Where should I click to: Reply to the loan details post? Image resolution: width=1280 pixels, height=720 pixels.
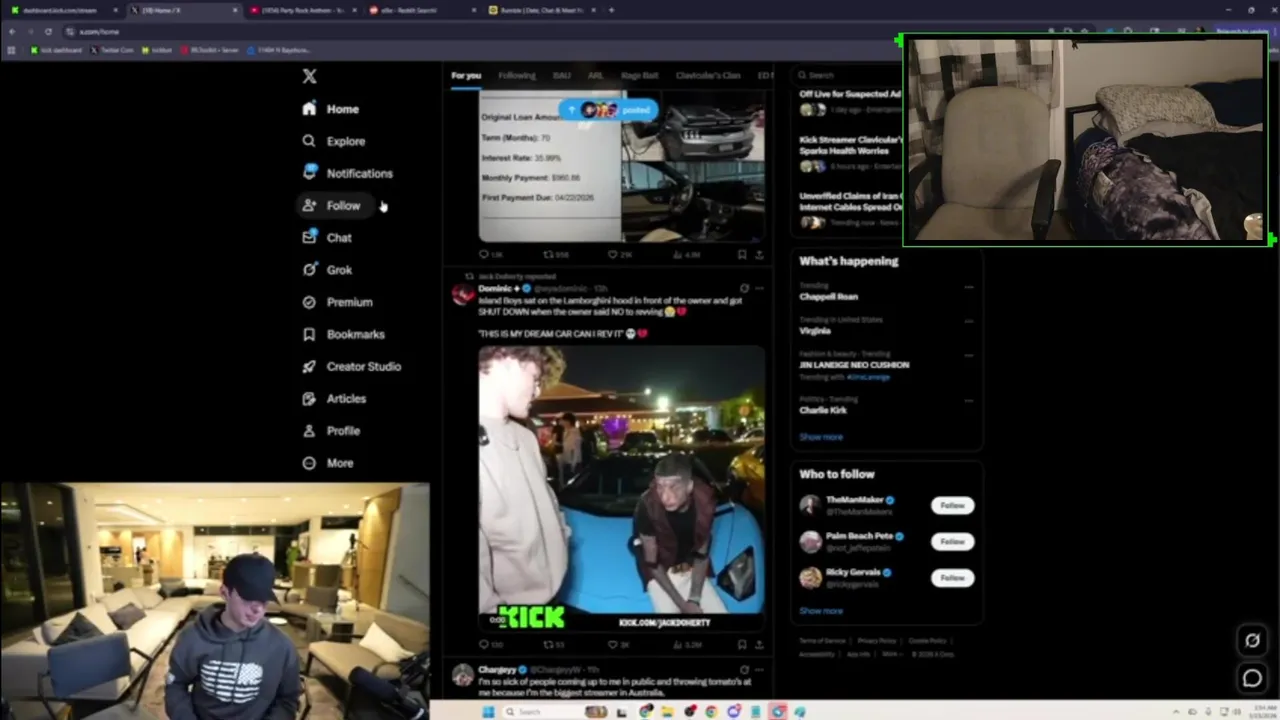[490, 255]
